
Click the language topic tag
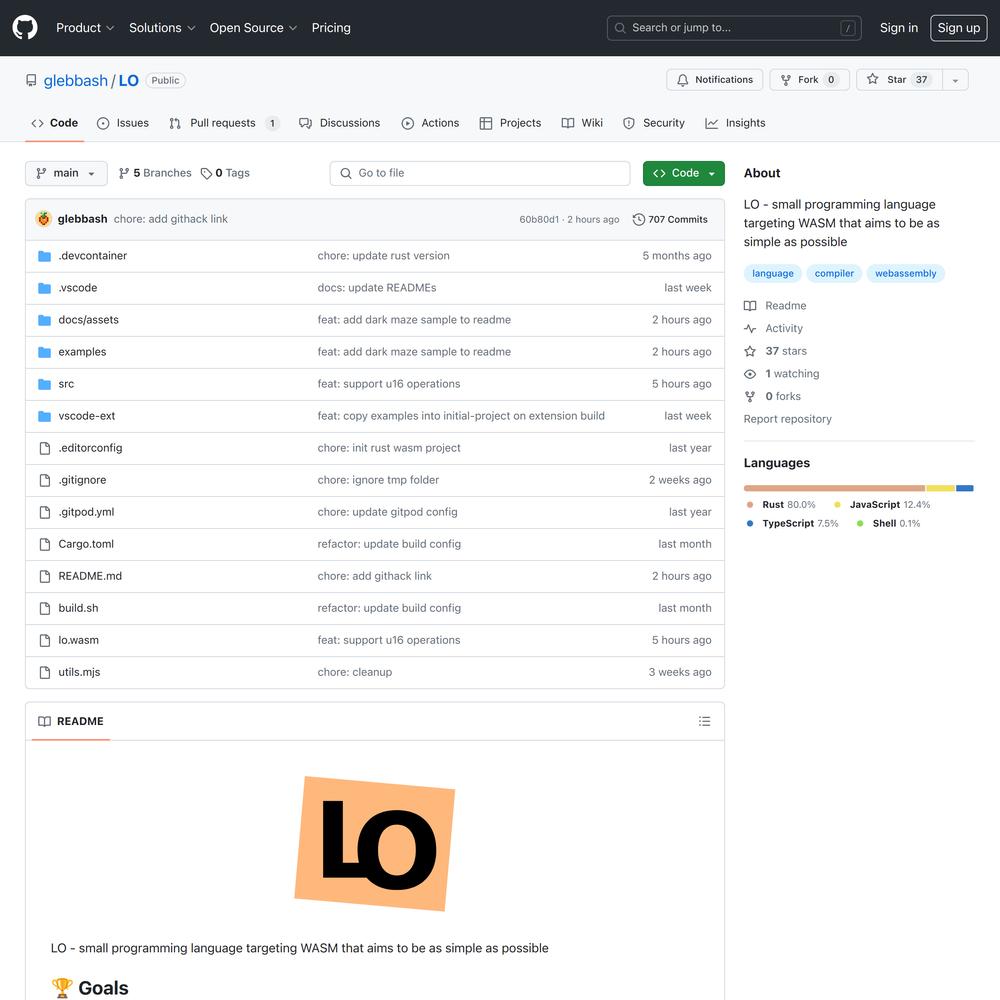click(773, 274)
